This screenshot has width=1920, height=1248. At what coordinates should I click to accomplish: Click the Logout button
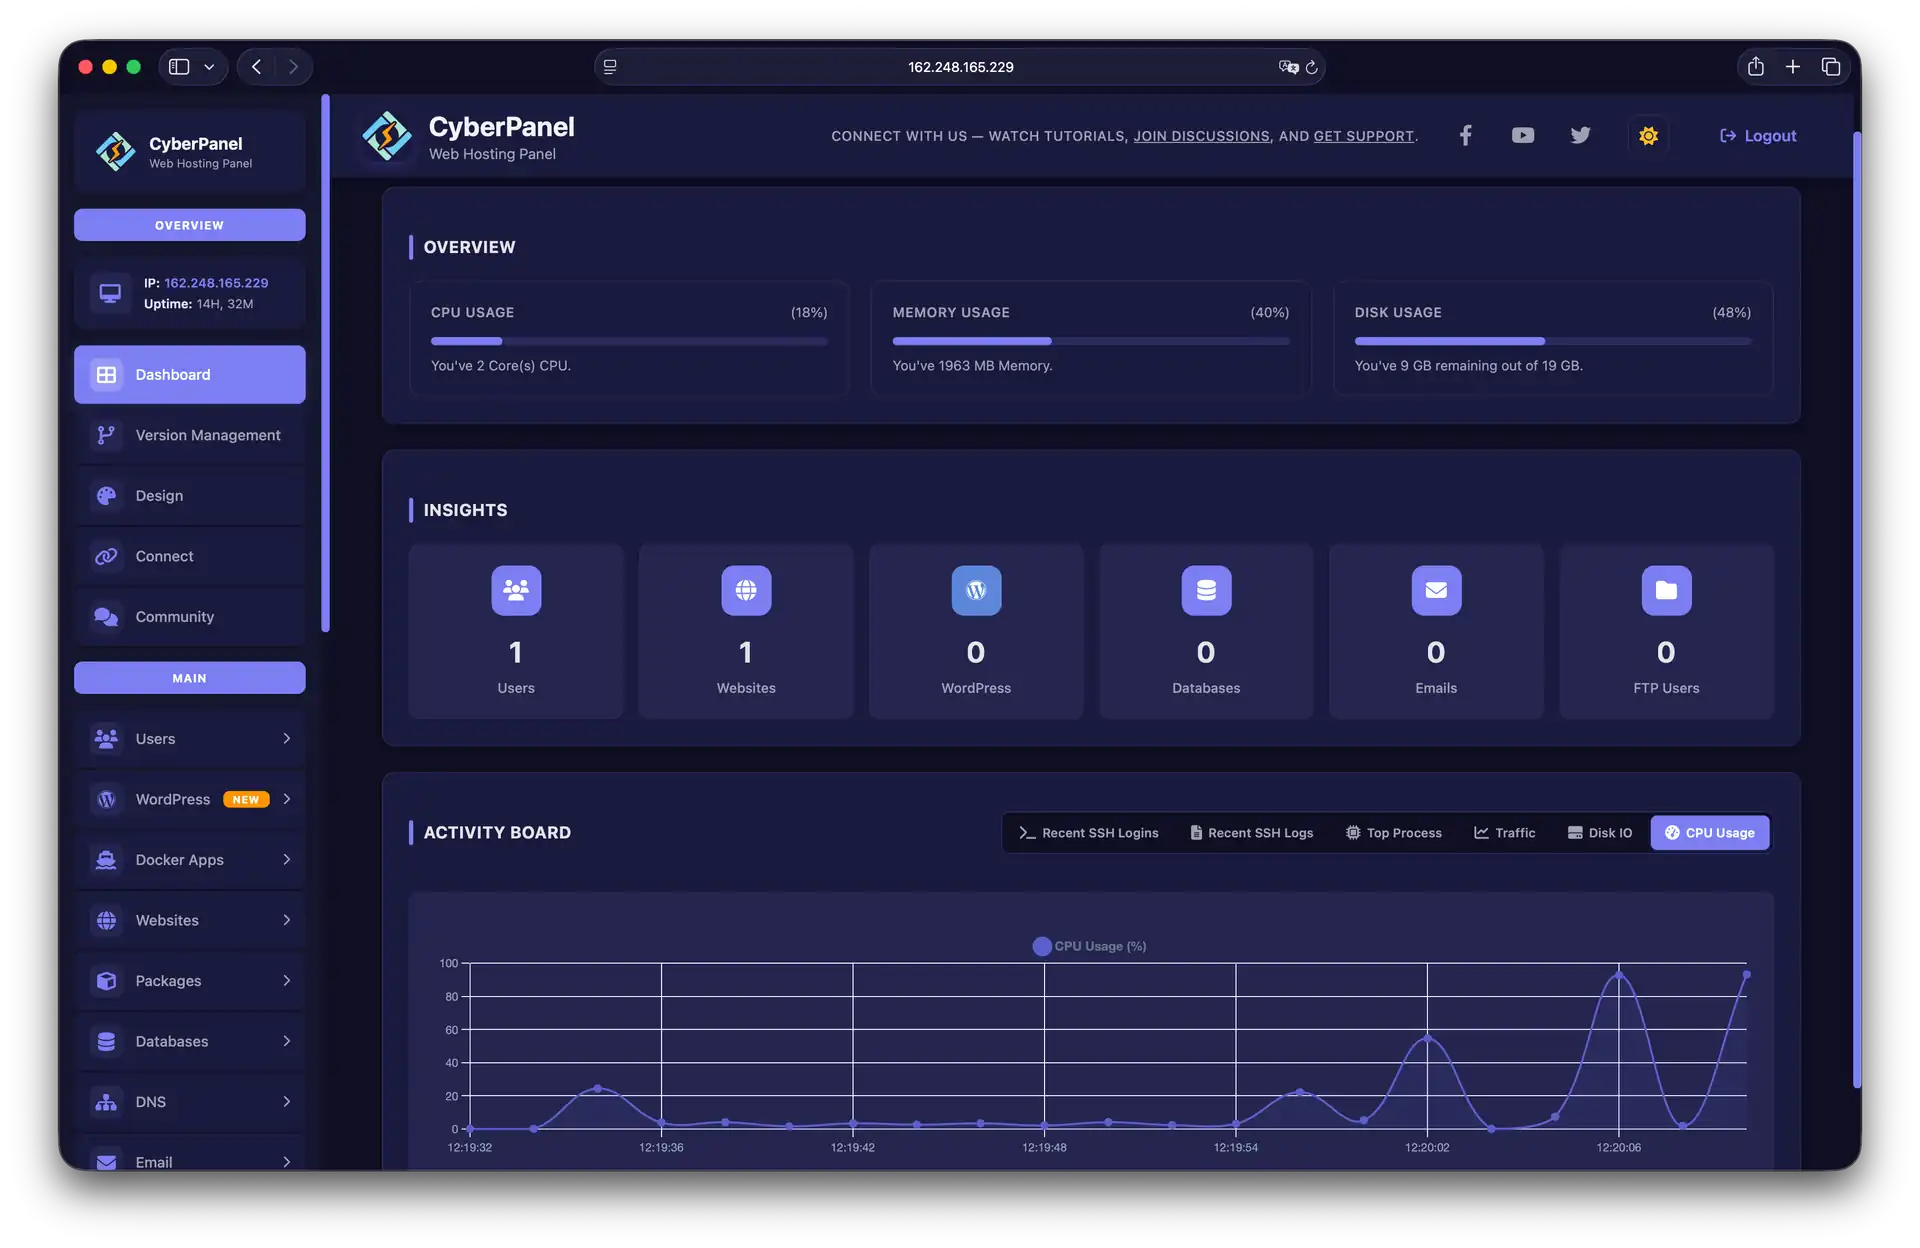pyautogui.click(x=1758, y=135)
